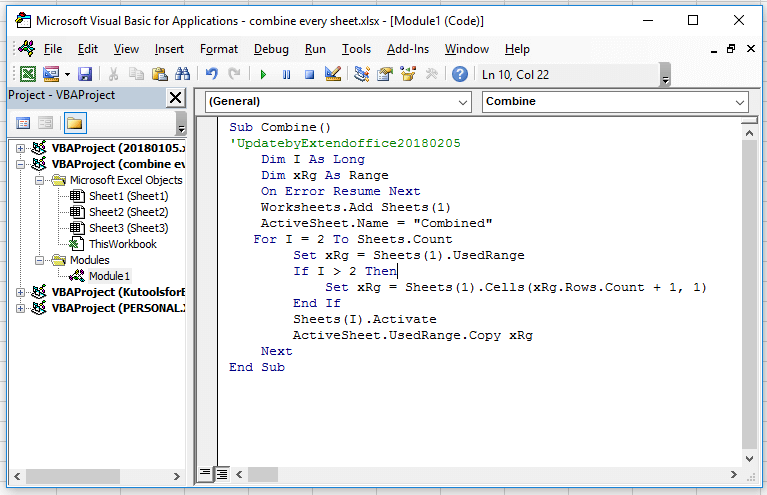Open the Find binoculars icon
767x495 pixels.
[183, 74]
